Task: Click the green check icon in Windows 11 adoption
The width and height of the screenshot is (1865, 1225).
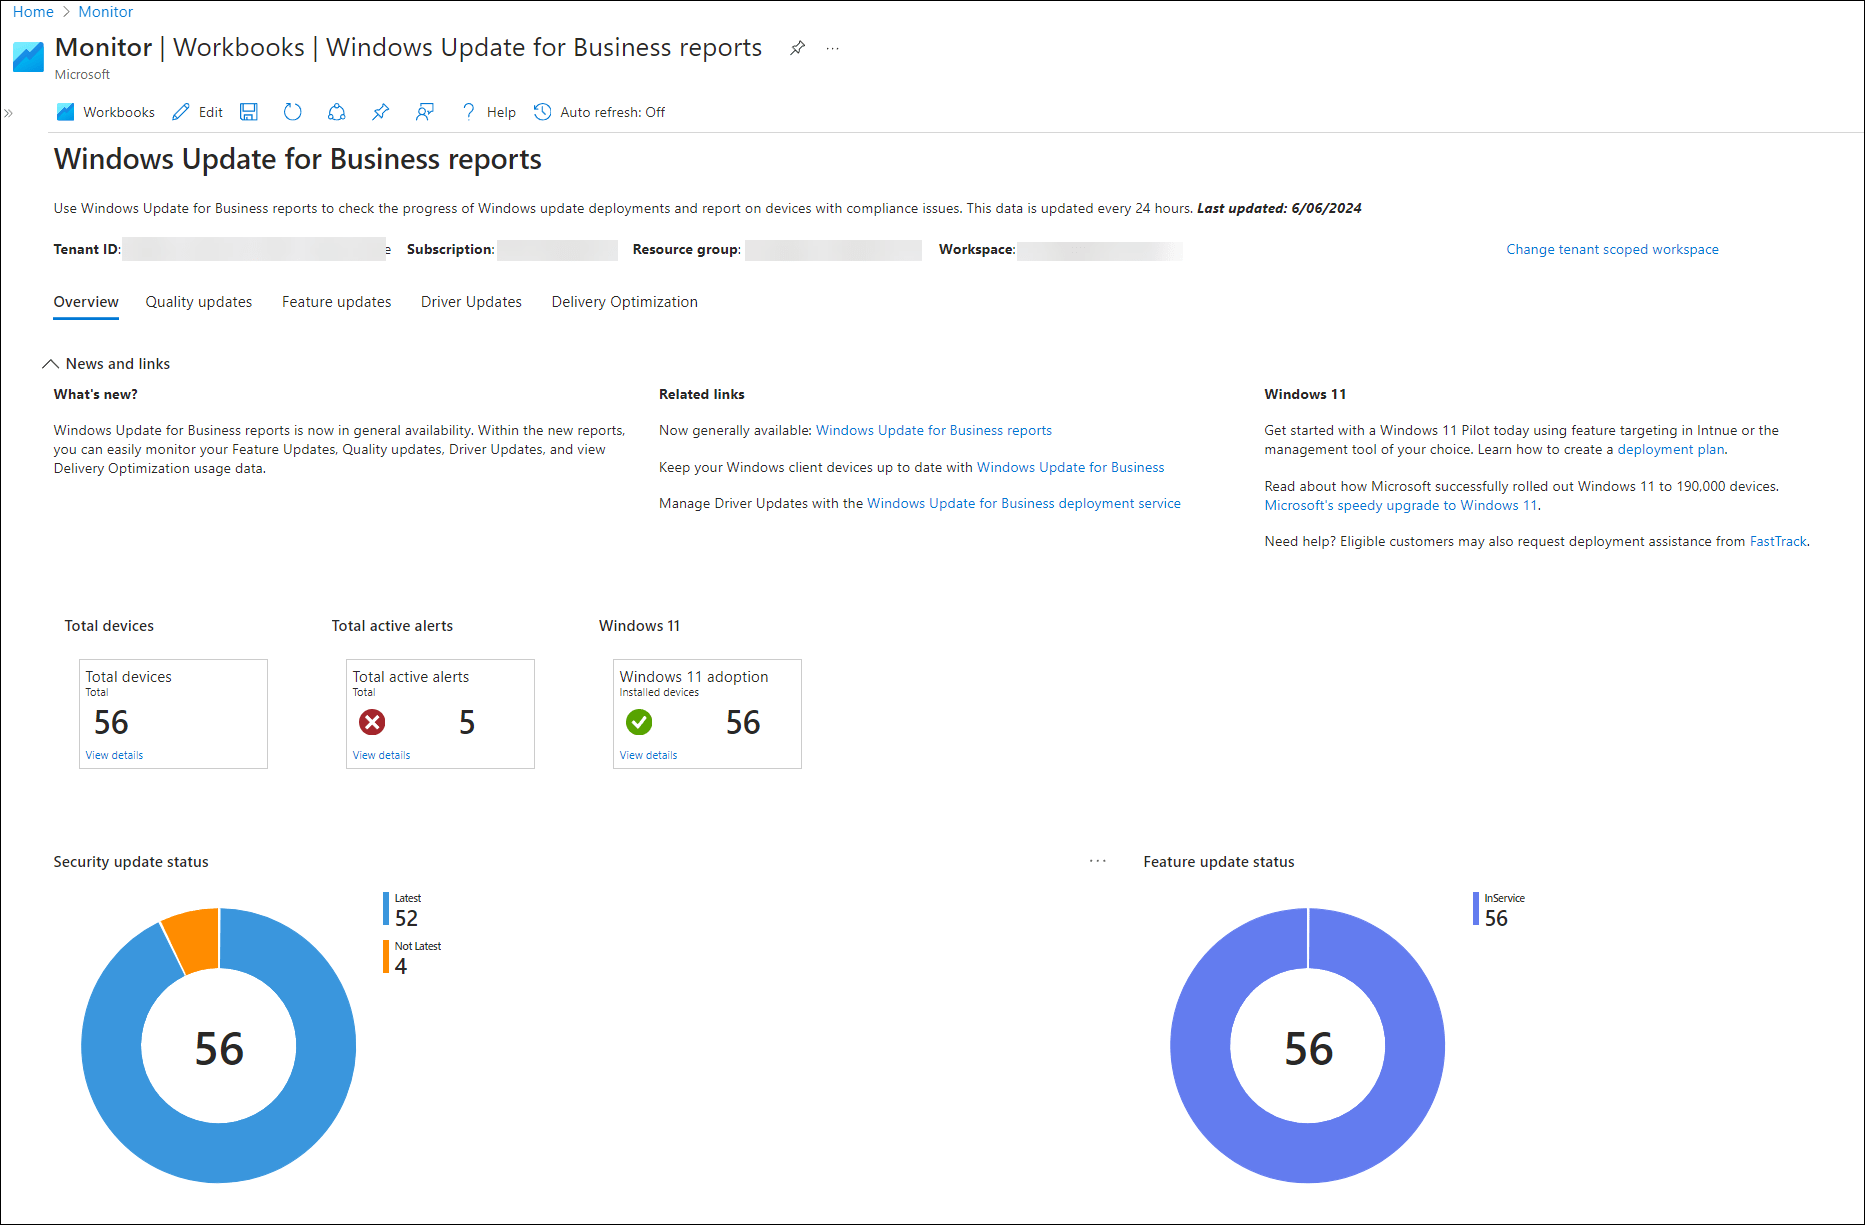Action: tap(639, 722)
